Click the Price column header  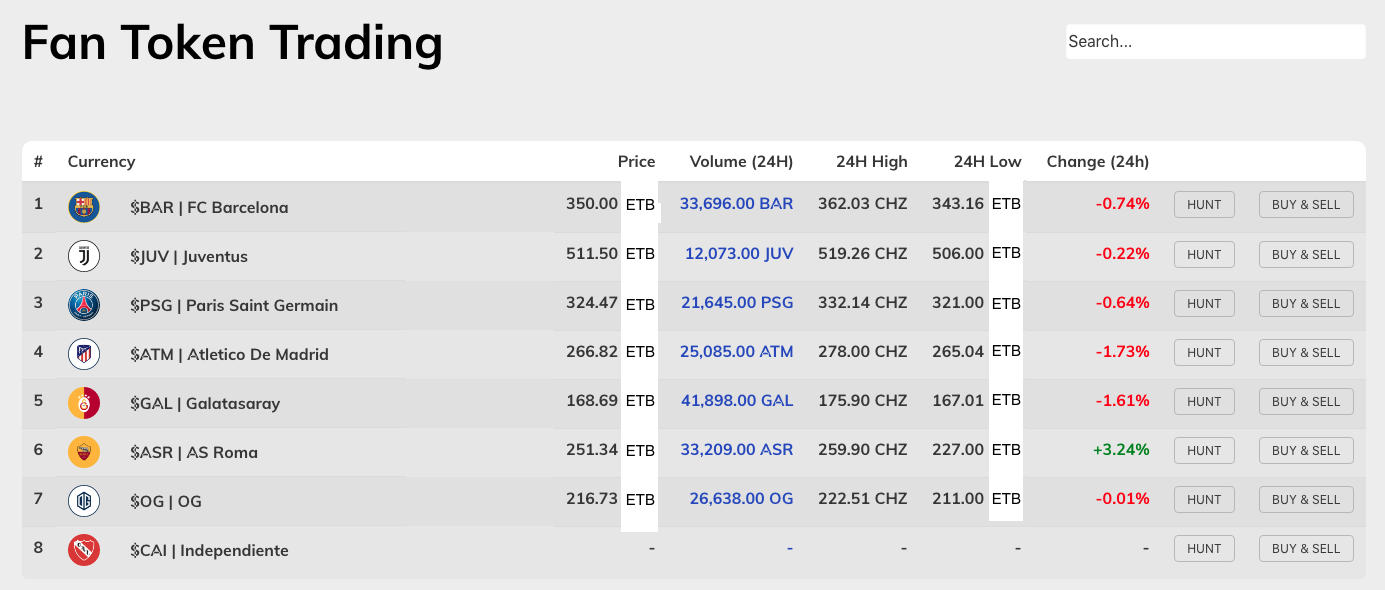coord(637,162)
